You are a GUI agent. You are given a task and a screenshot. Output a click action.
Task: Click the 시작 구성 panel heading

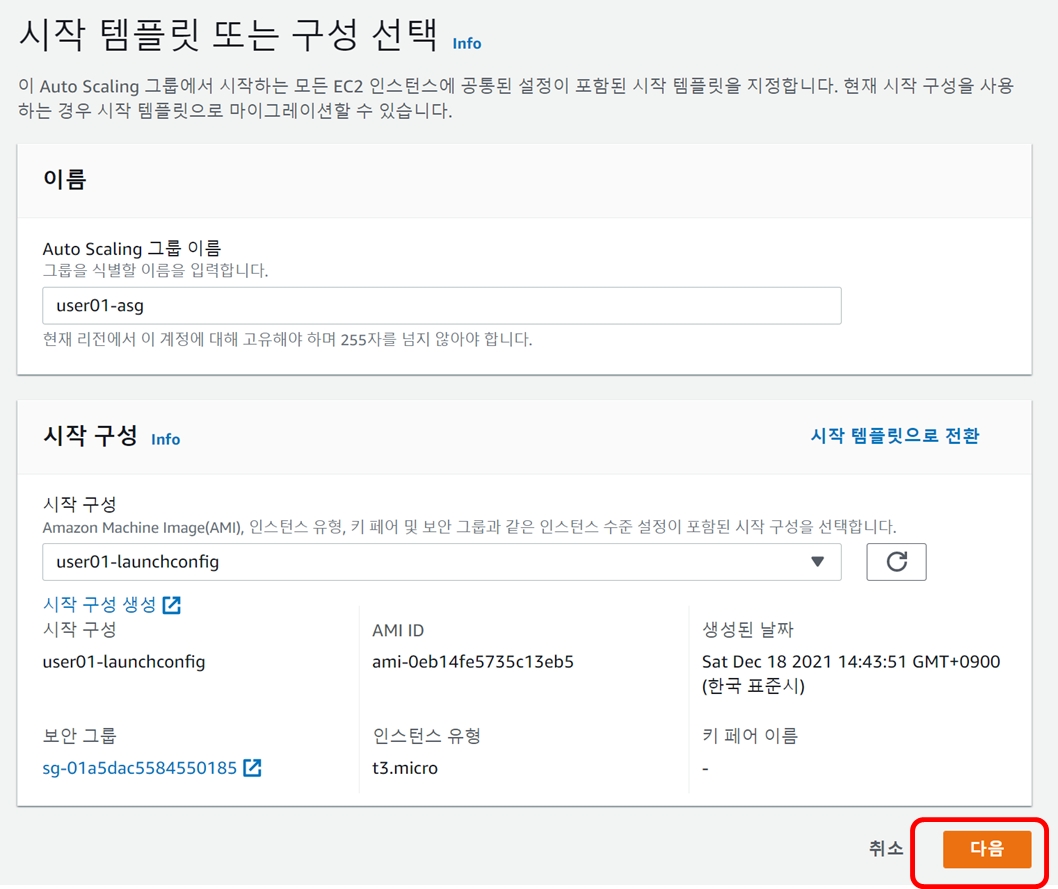(91, 436)
